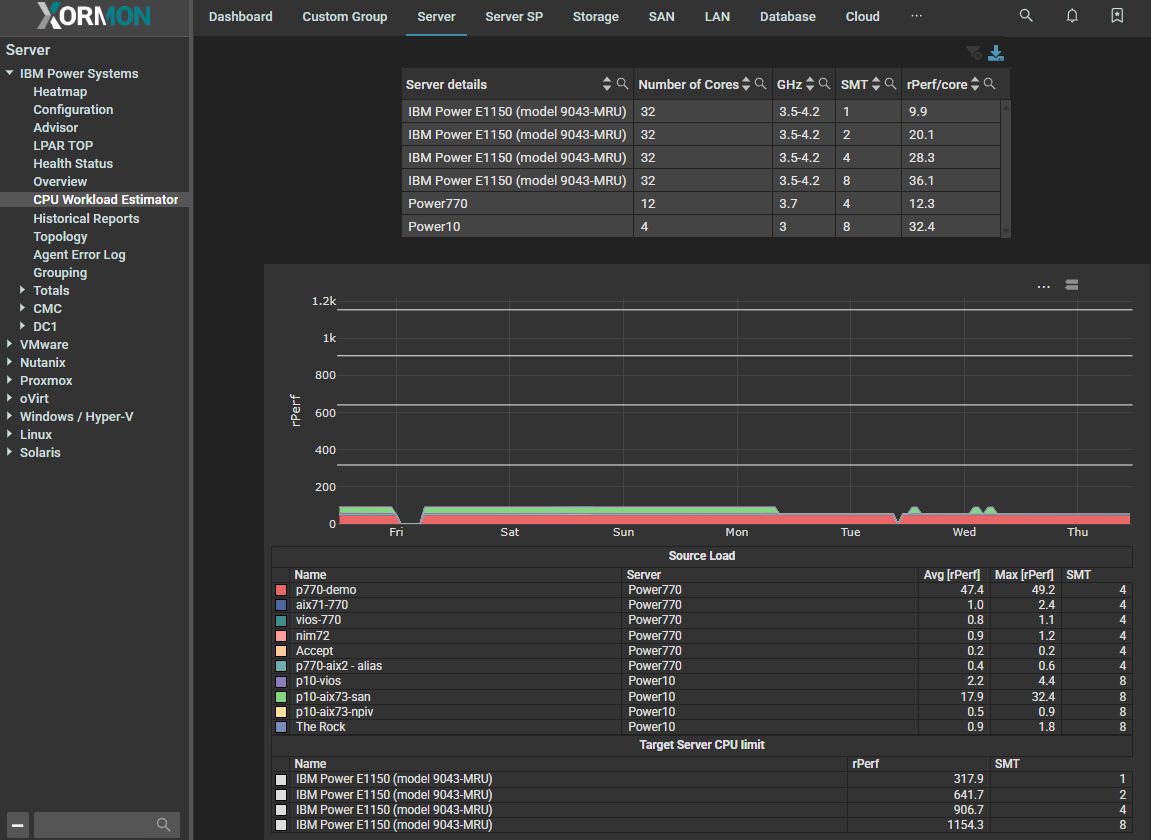Open the Dashboard tab
Screen dimensions: 1151x840
point(240,17)
